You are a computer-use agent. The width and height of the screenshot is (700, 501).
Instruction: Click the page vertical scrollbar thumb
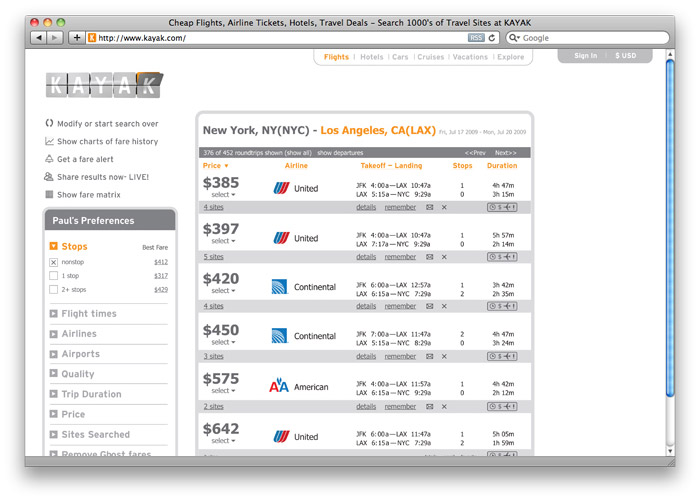tap(670, 228)
